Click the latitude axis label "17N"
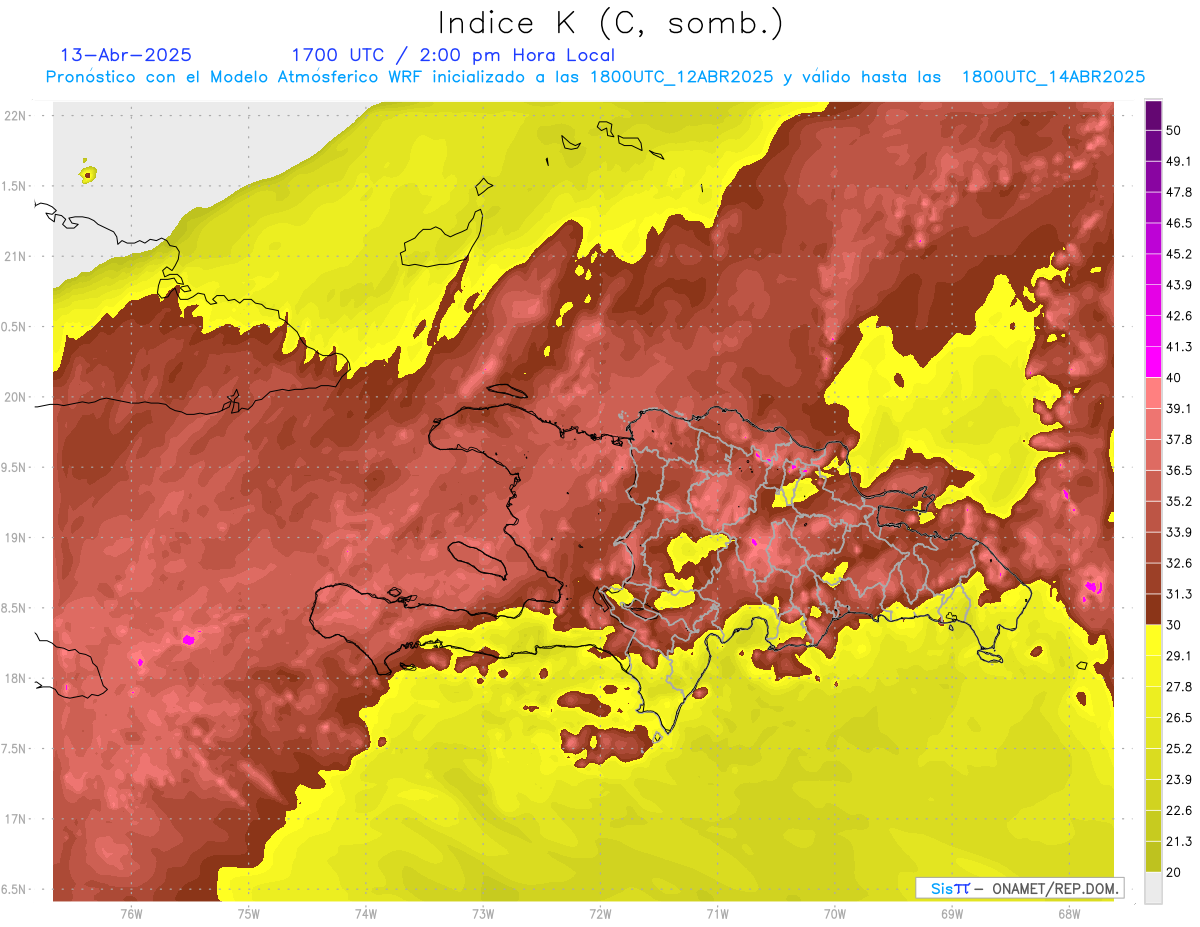 pyautogui.click(x=15, y=819)
